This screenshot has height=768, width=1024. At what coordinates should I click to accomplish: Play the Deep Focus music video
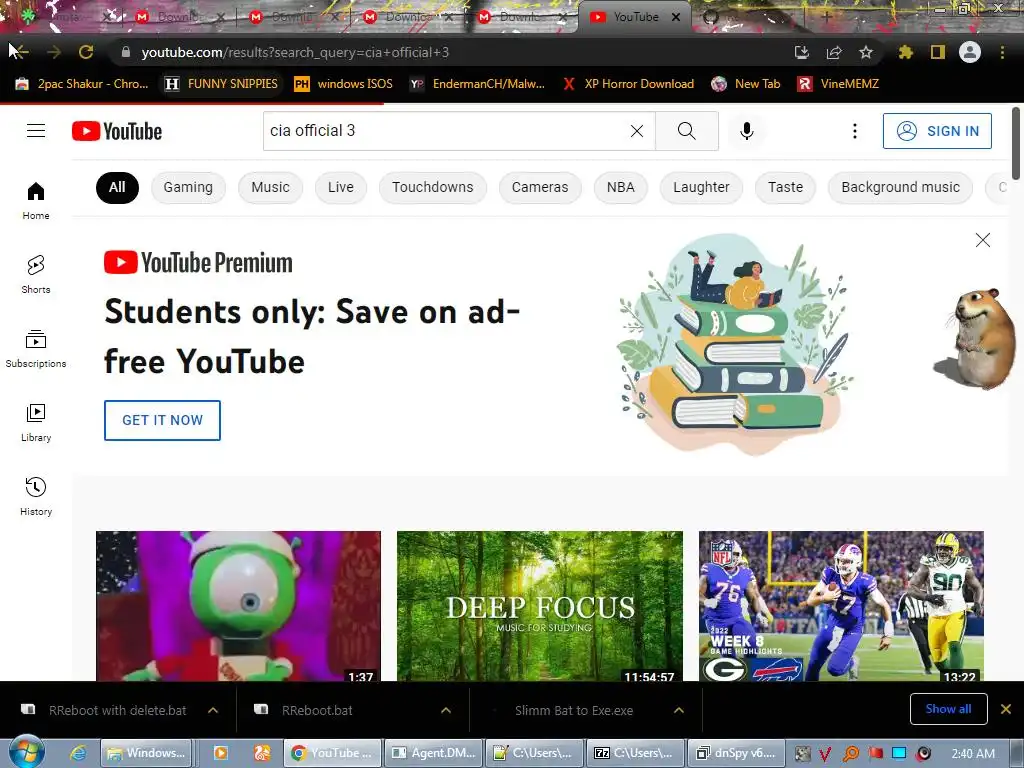[540, 606]
